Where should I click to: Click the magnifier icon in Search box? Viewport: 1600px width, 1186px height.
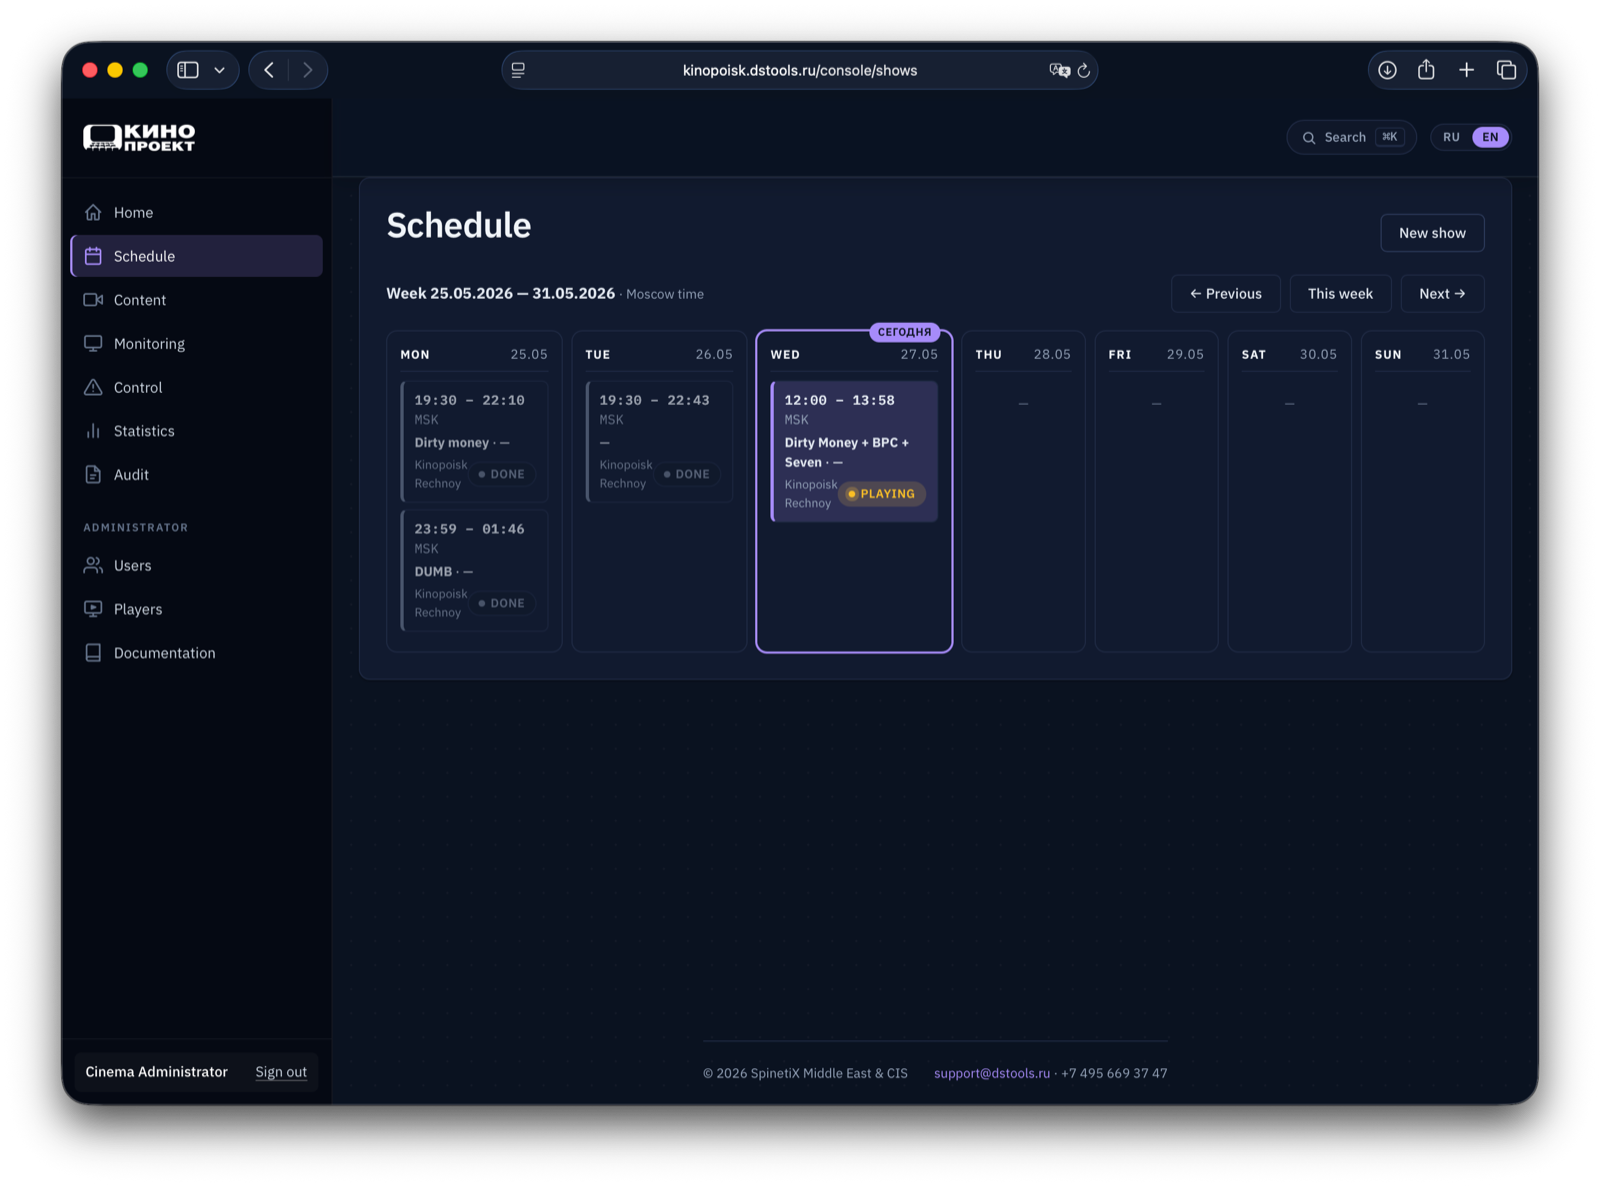tap(1309, 138)
